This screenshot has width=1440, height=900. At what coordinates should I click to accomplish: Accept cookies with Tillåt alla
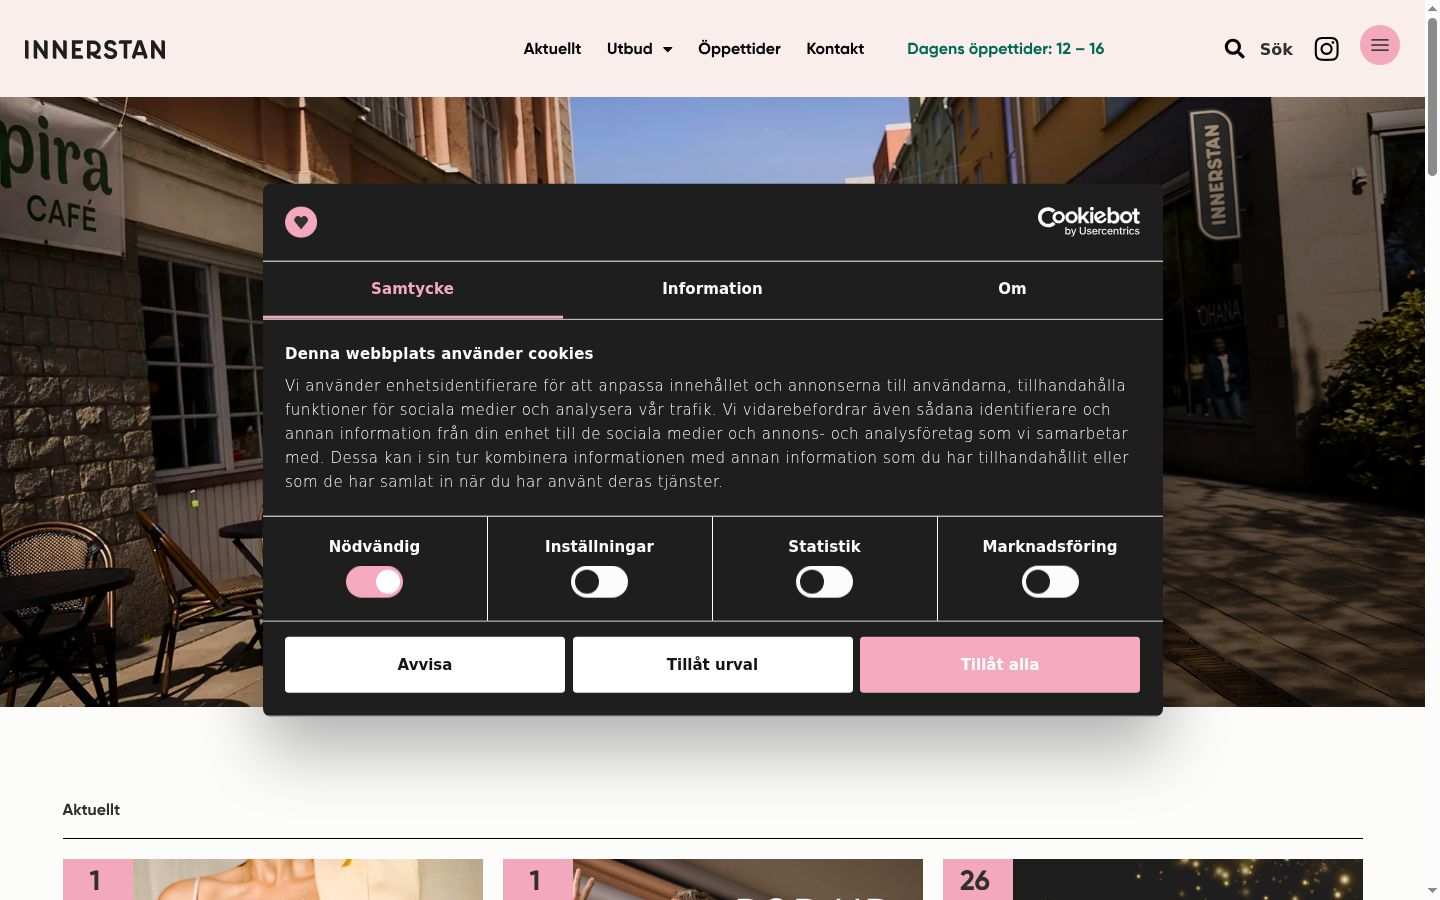coord(1000,665)
